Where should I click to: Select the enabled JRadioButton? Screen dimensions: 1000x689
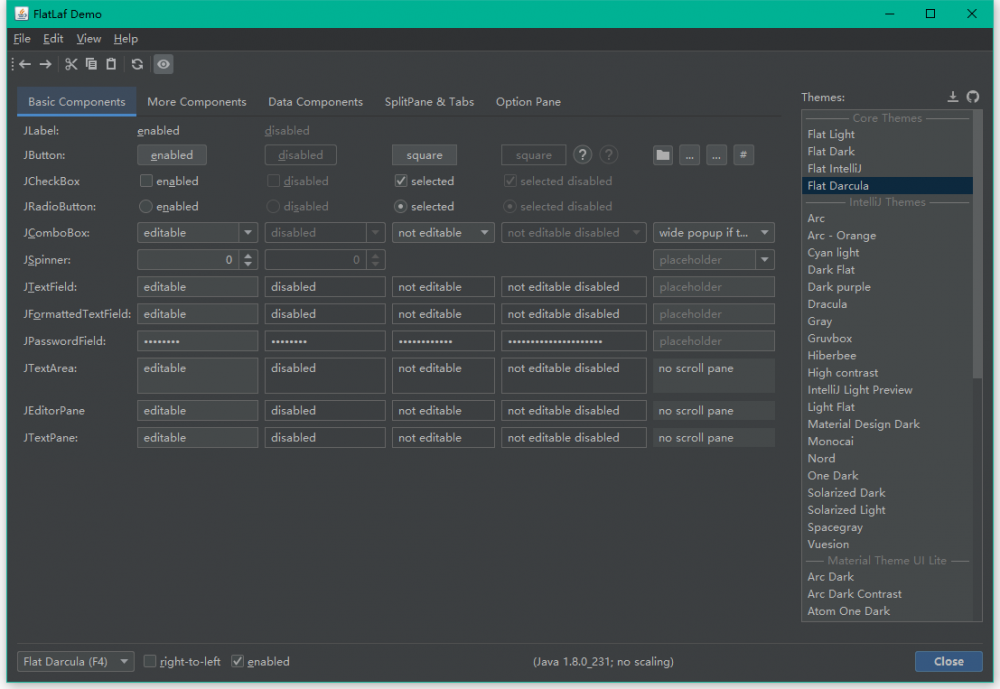(146, 206)
